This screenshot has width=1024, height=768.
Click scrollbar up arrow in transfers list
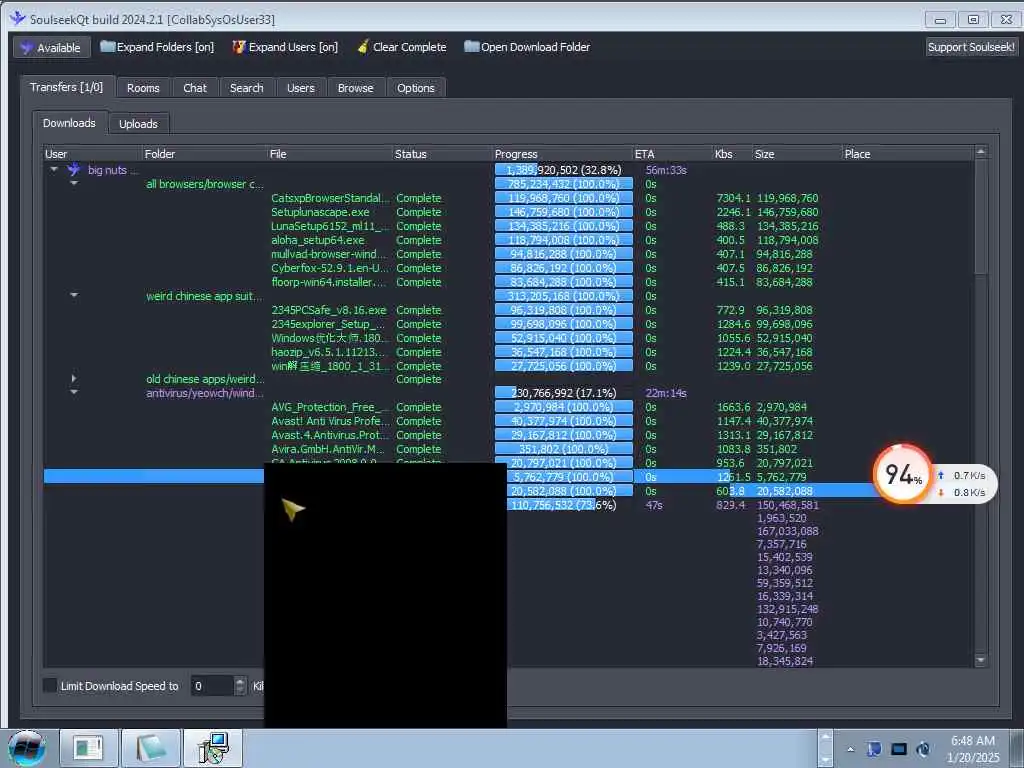tap(980, 152)
